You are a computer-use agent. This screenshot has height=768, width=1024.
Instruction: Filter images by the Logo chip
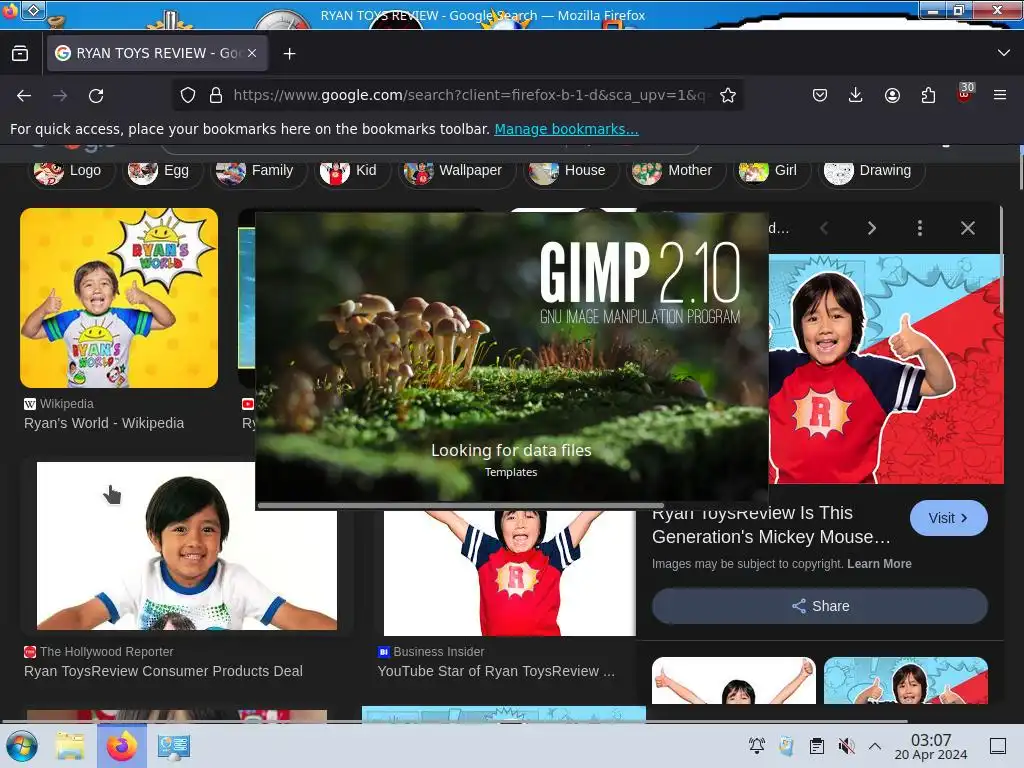[71, 170]
